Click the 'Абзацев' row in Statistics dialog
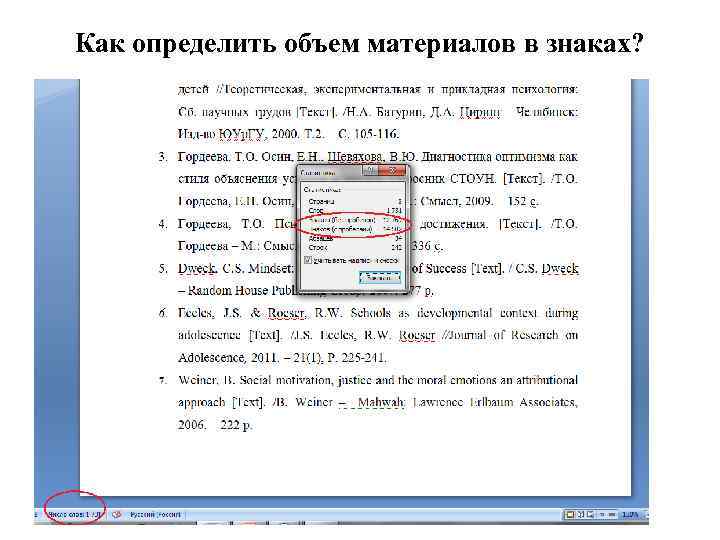This screenshot has width=720, height=540. coord(355,238)
